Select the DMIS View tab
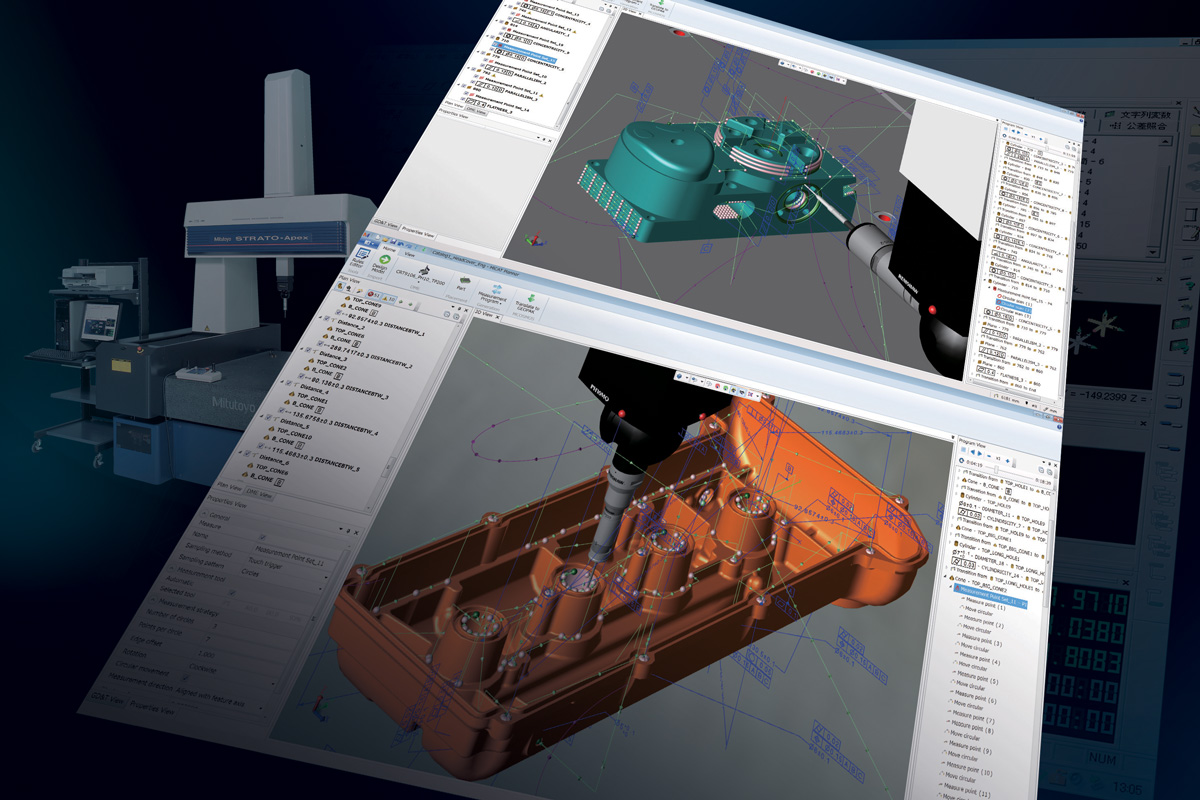The height and width of the screenshot is (800, 1200). 259,494
